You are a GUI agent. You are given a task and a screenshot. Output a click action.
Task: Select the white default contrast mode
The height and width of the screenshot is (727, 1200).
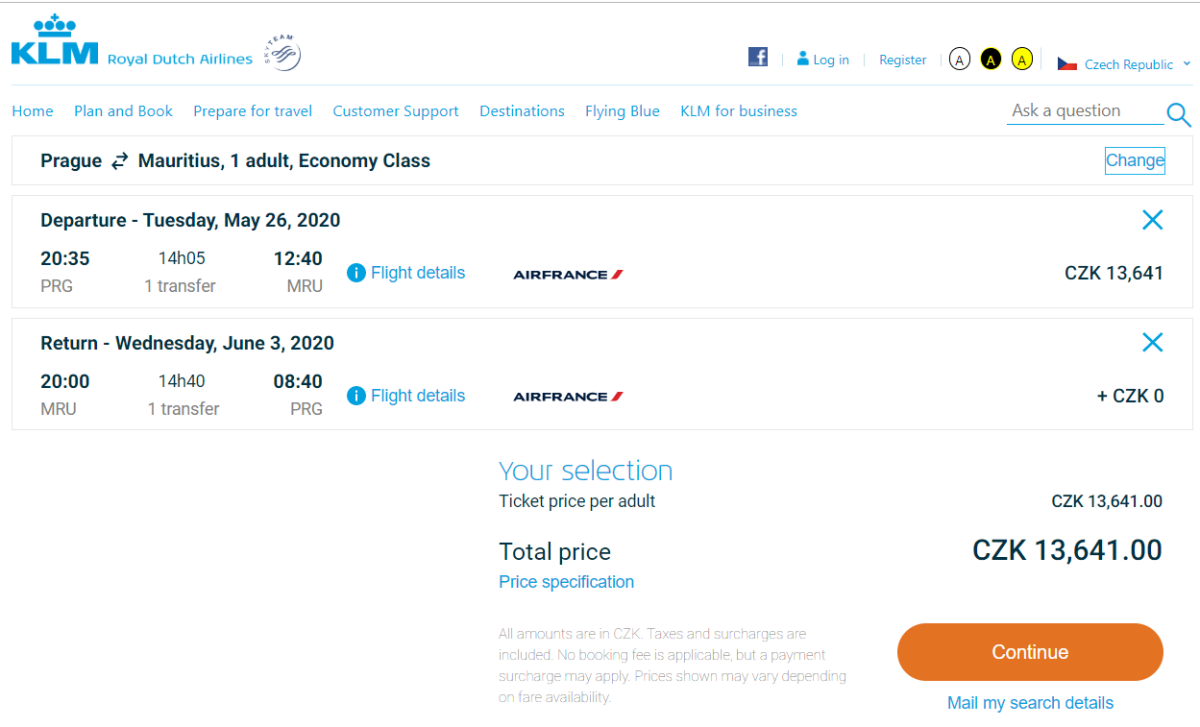[x=959, y=59]
